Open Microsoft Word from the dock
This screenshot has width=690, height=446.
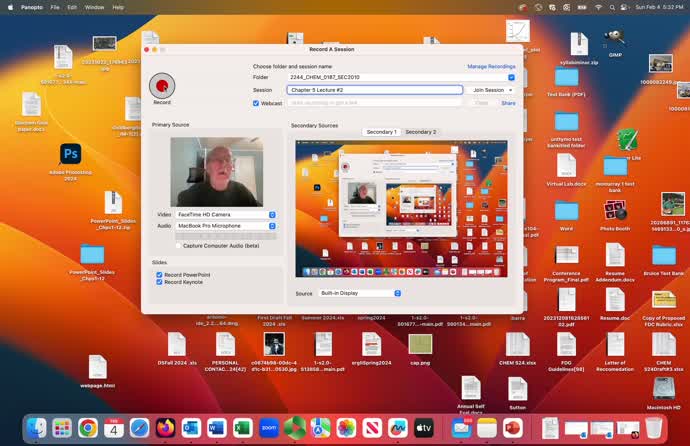pos(217,428)
